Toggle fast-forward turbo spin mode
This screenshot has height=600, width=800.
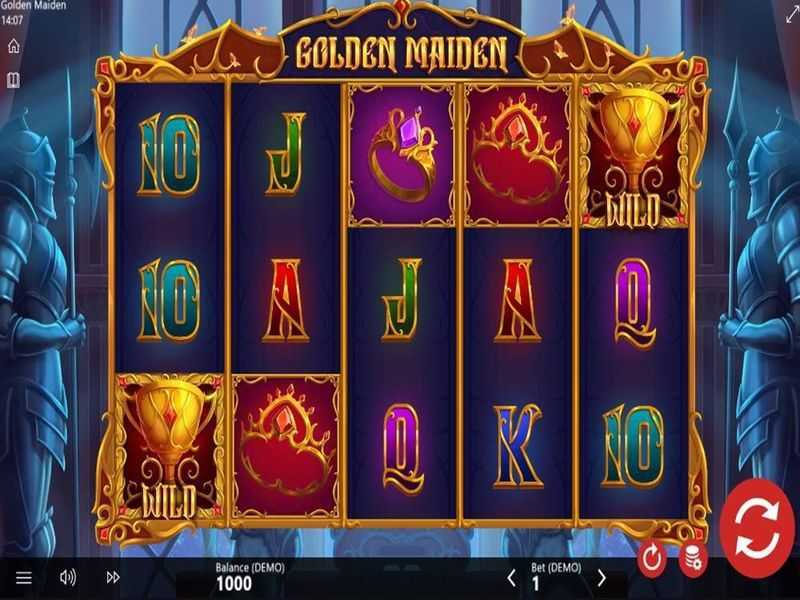pyautogui.click(x=113, y=577)
